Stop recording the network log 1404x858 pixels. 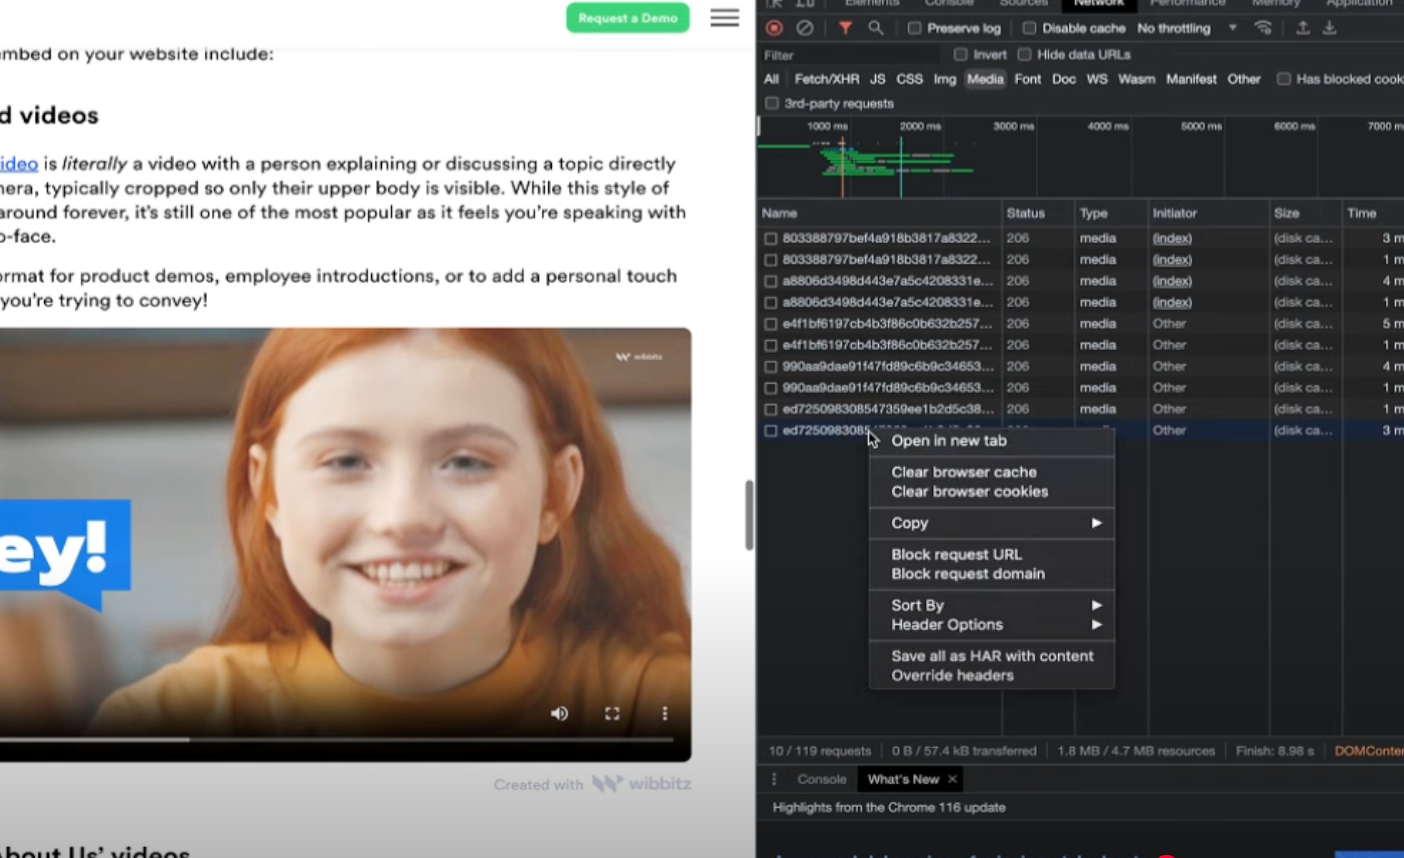(x=774, y=28)
